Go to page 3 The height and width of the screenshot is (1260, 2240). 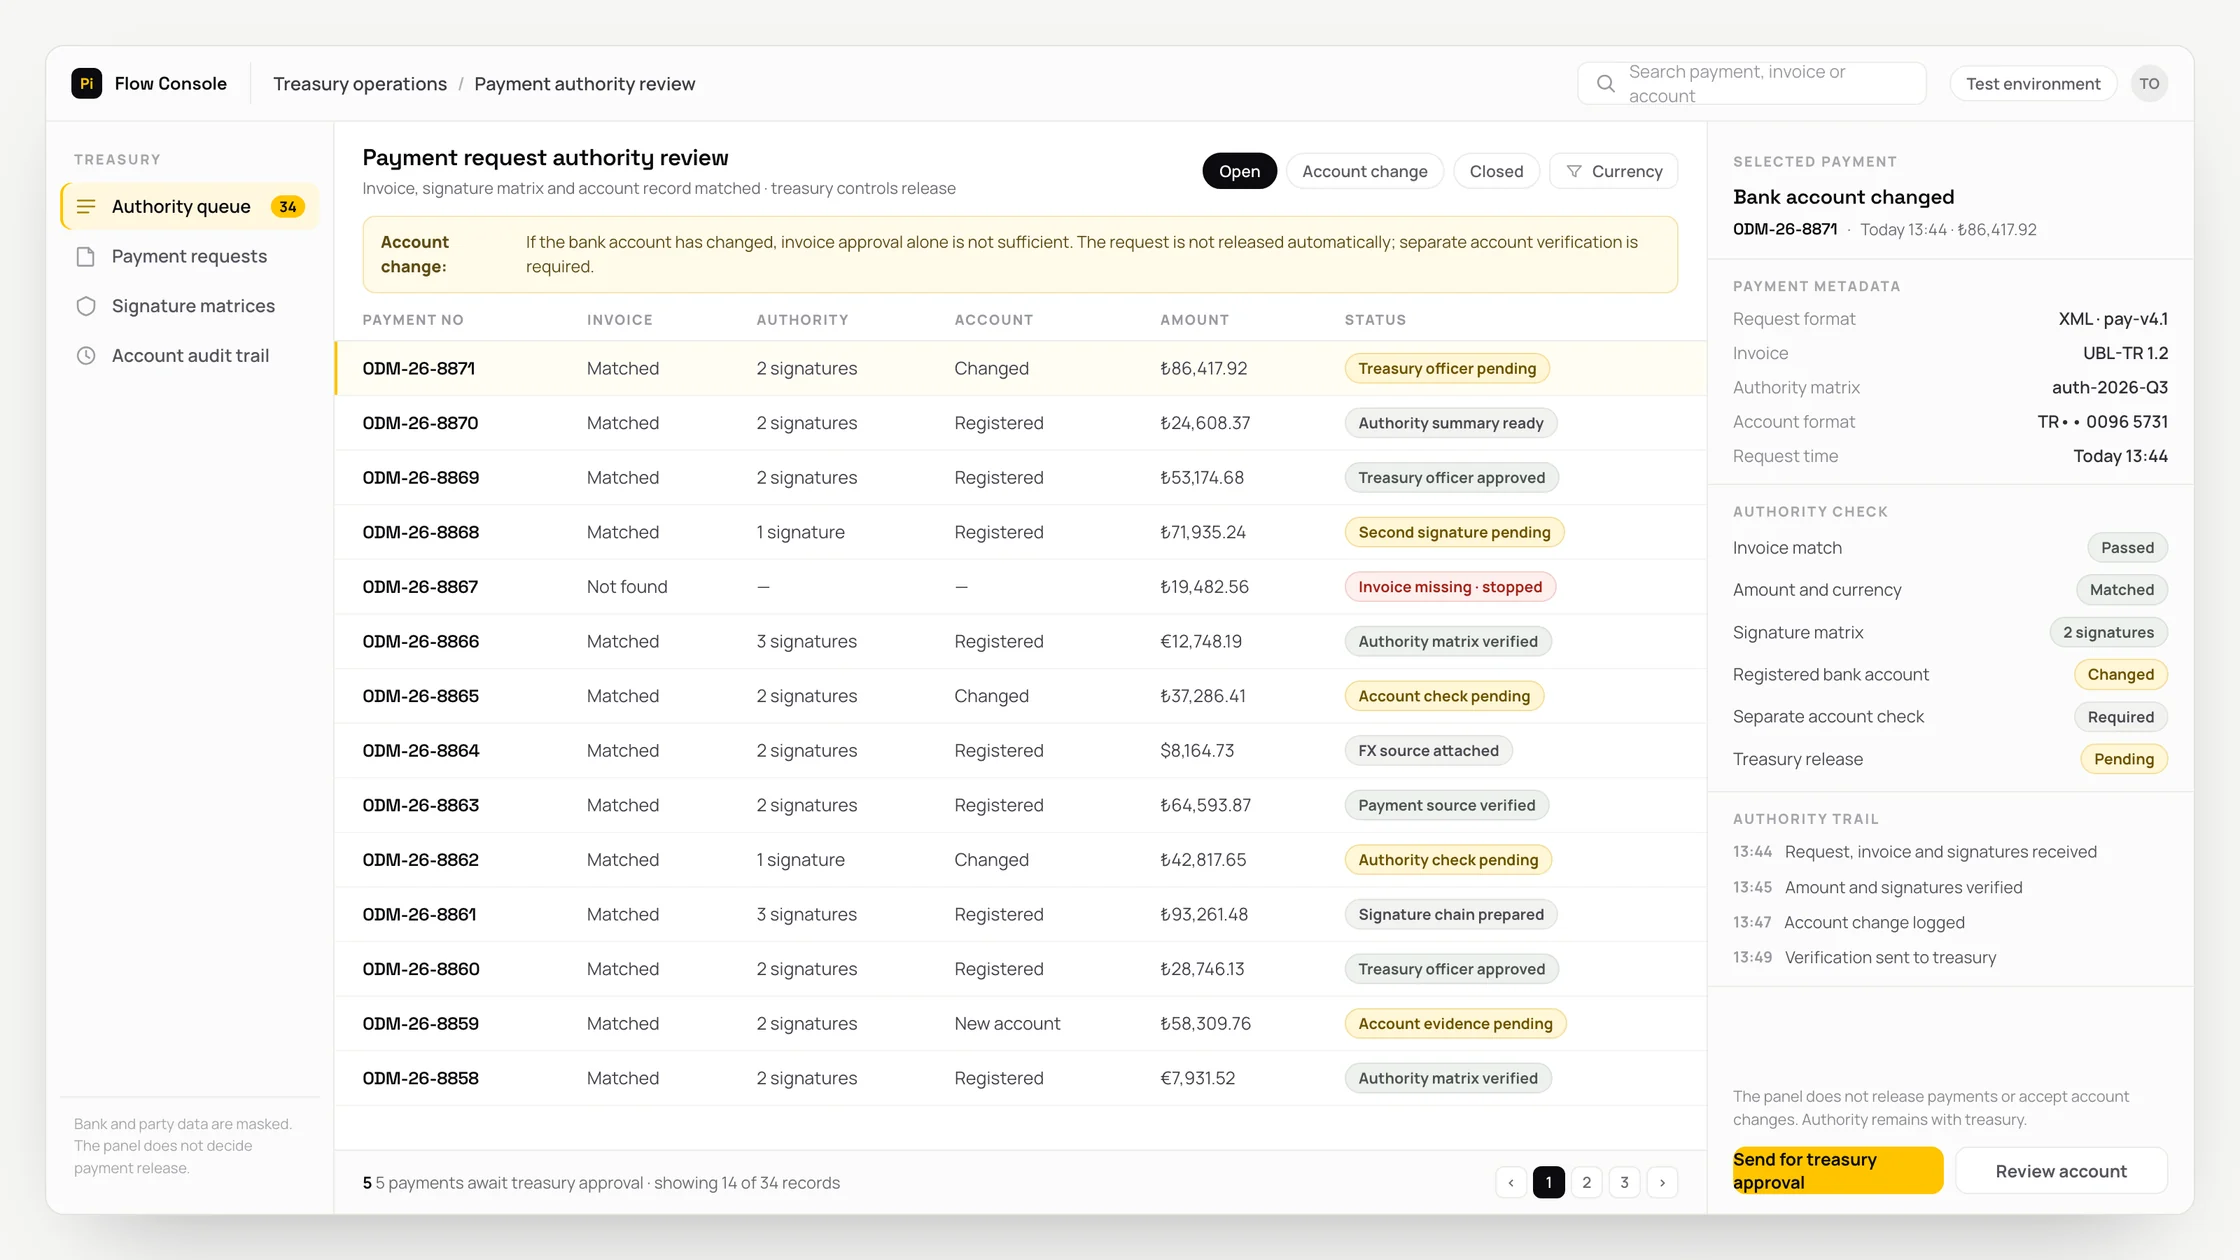point(1624,1182)
